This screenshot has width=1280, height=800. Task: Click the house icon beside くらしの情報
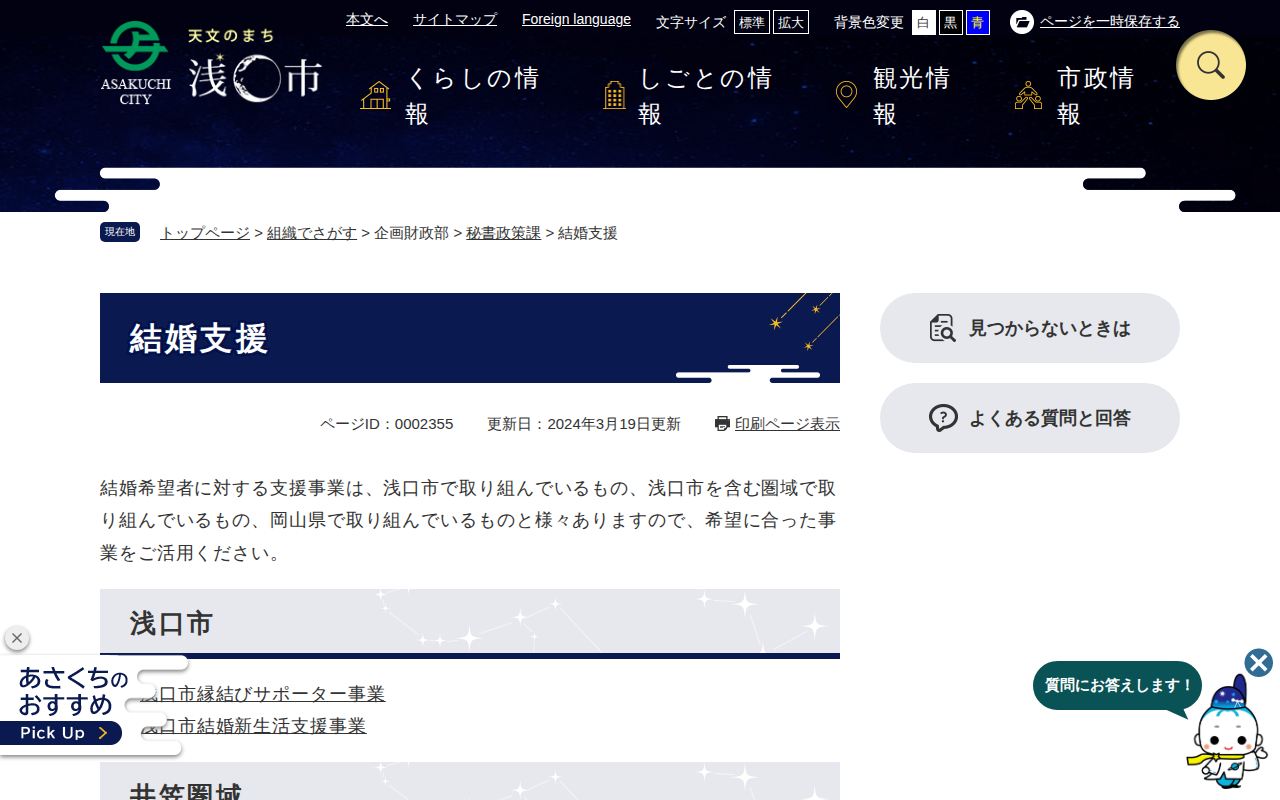376,96
